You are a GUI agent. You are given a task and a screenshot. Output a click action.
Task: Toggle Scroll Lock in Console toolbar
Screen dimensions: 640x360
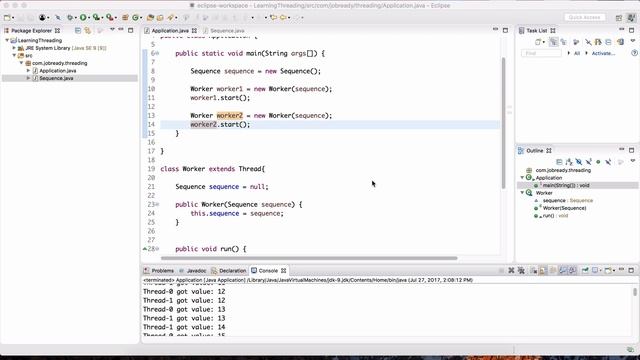[x=543, y=271]
